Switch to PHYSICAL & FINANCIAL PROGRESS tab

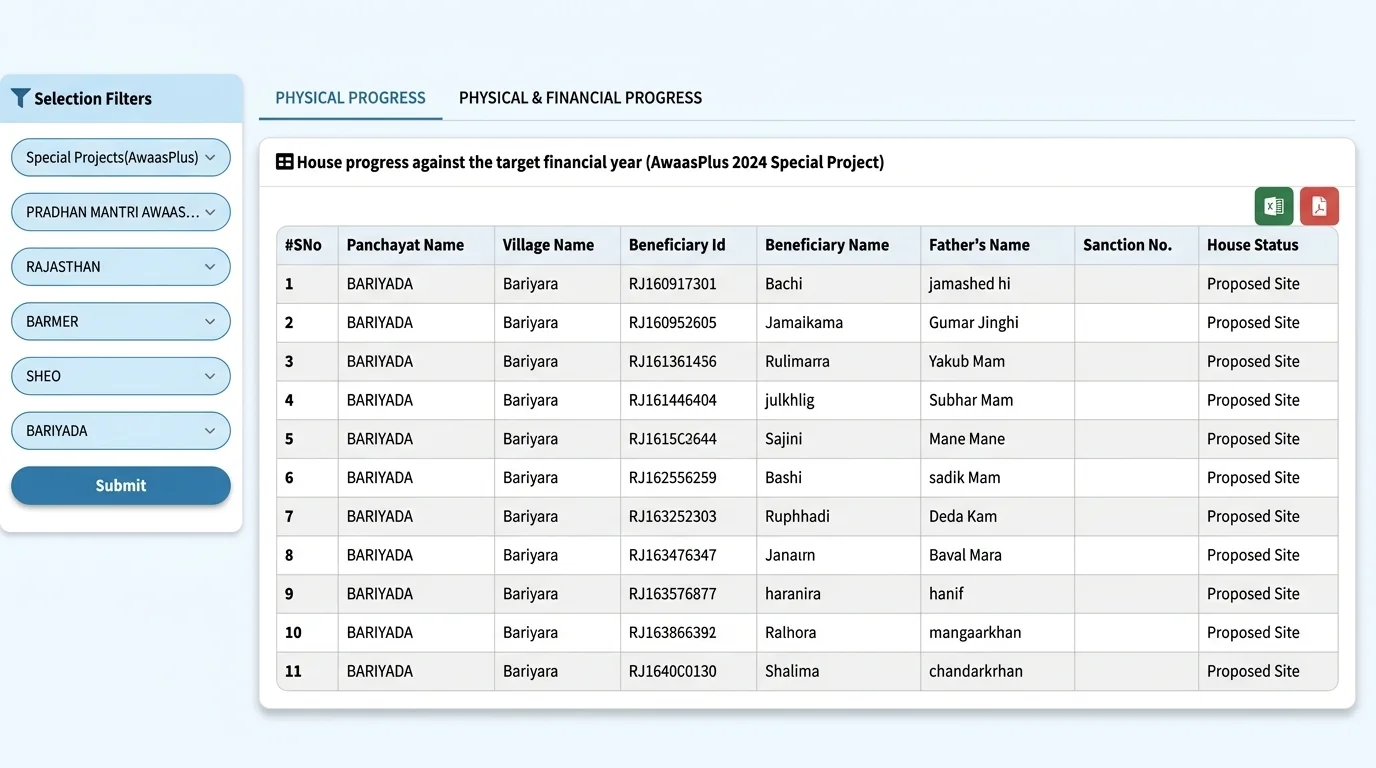click(x=580, y=98)
